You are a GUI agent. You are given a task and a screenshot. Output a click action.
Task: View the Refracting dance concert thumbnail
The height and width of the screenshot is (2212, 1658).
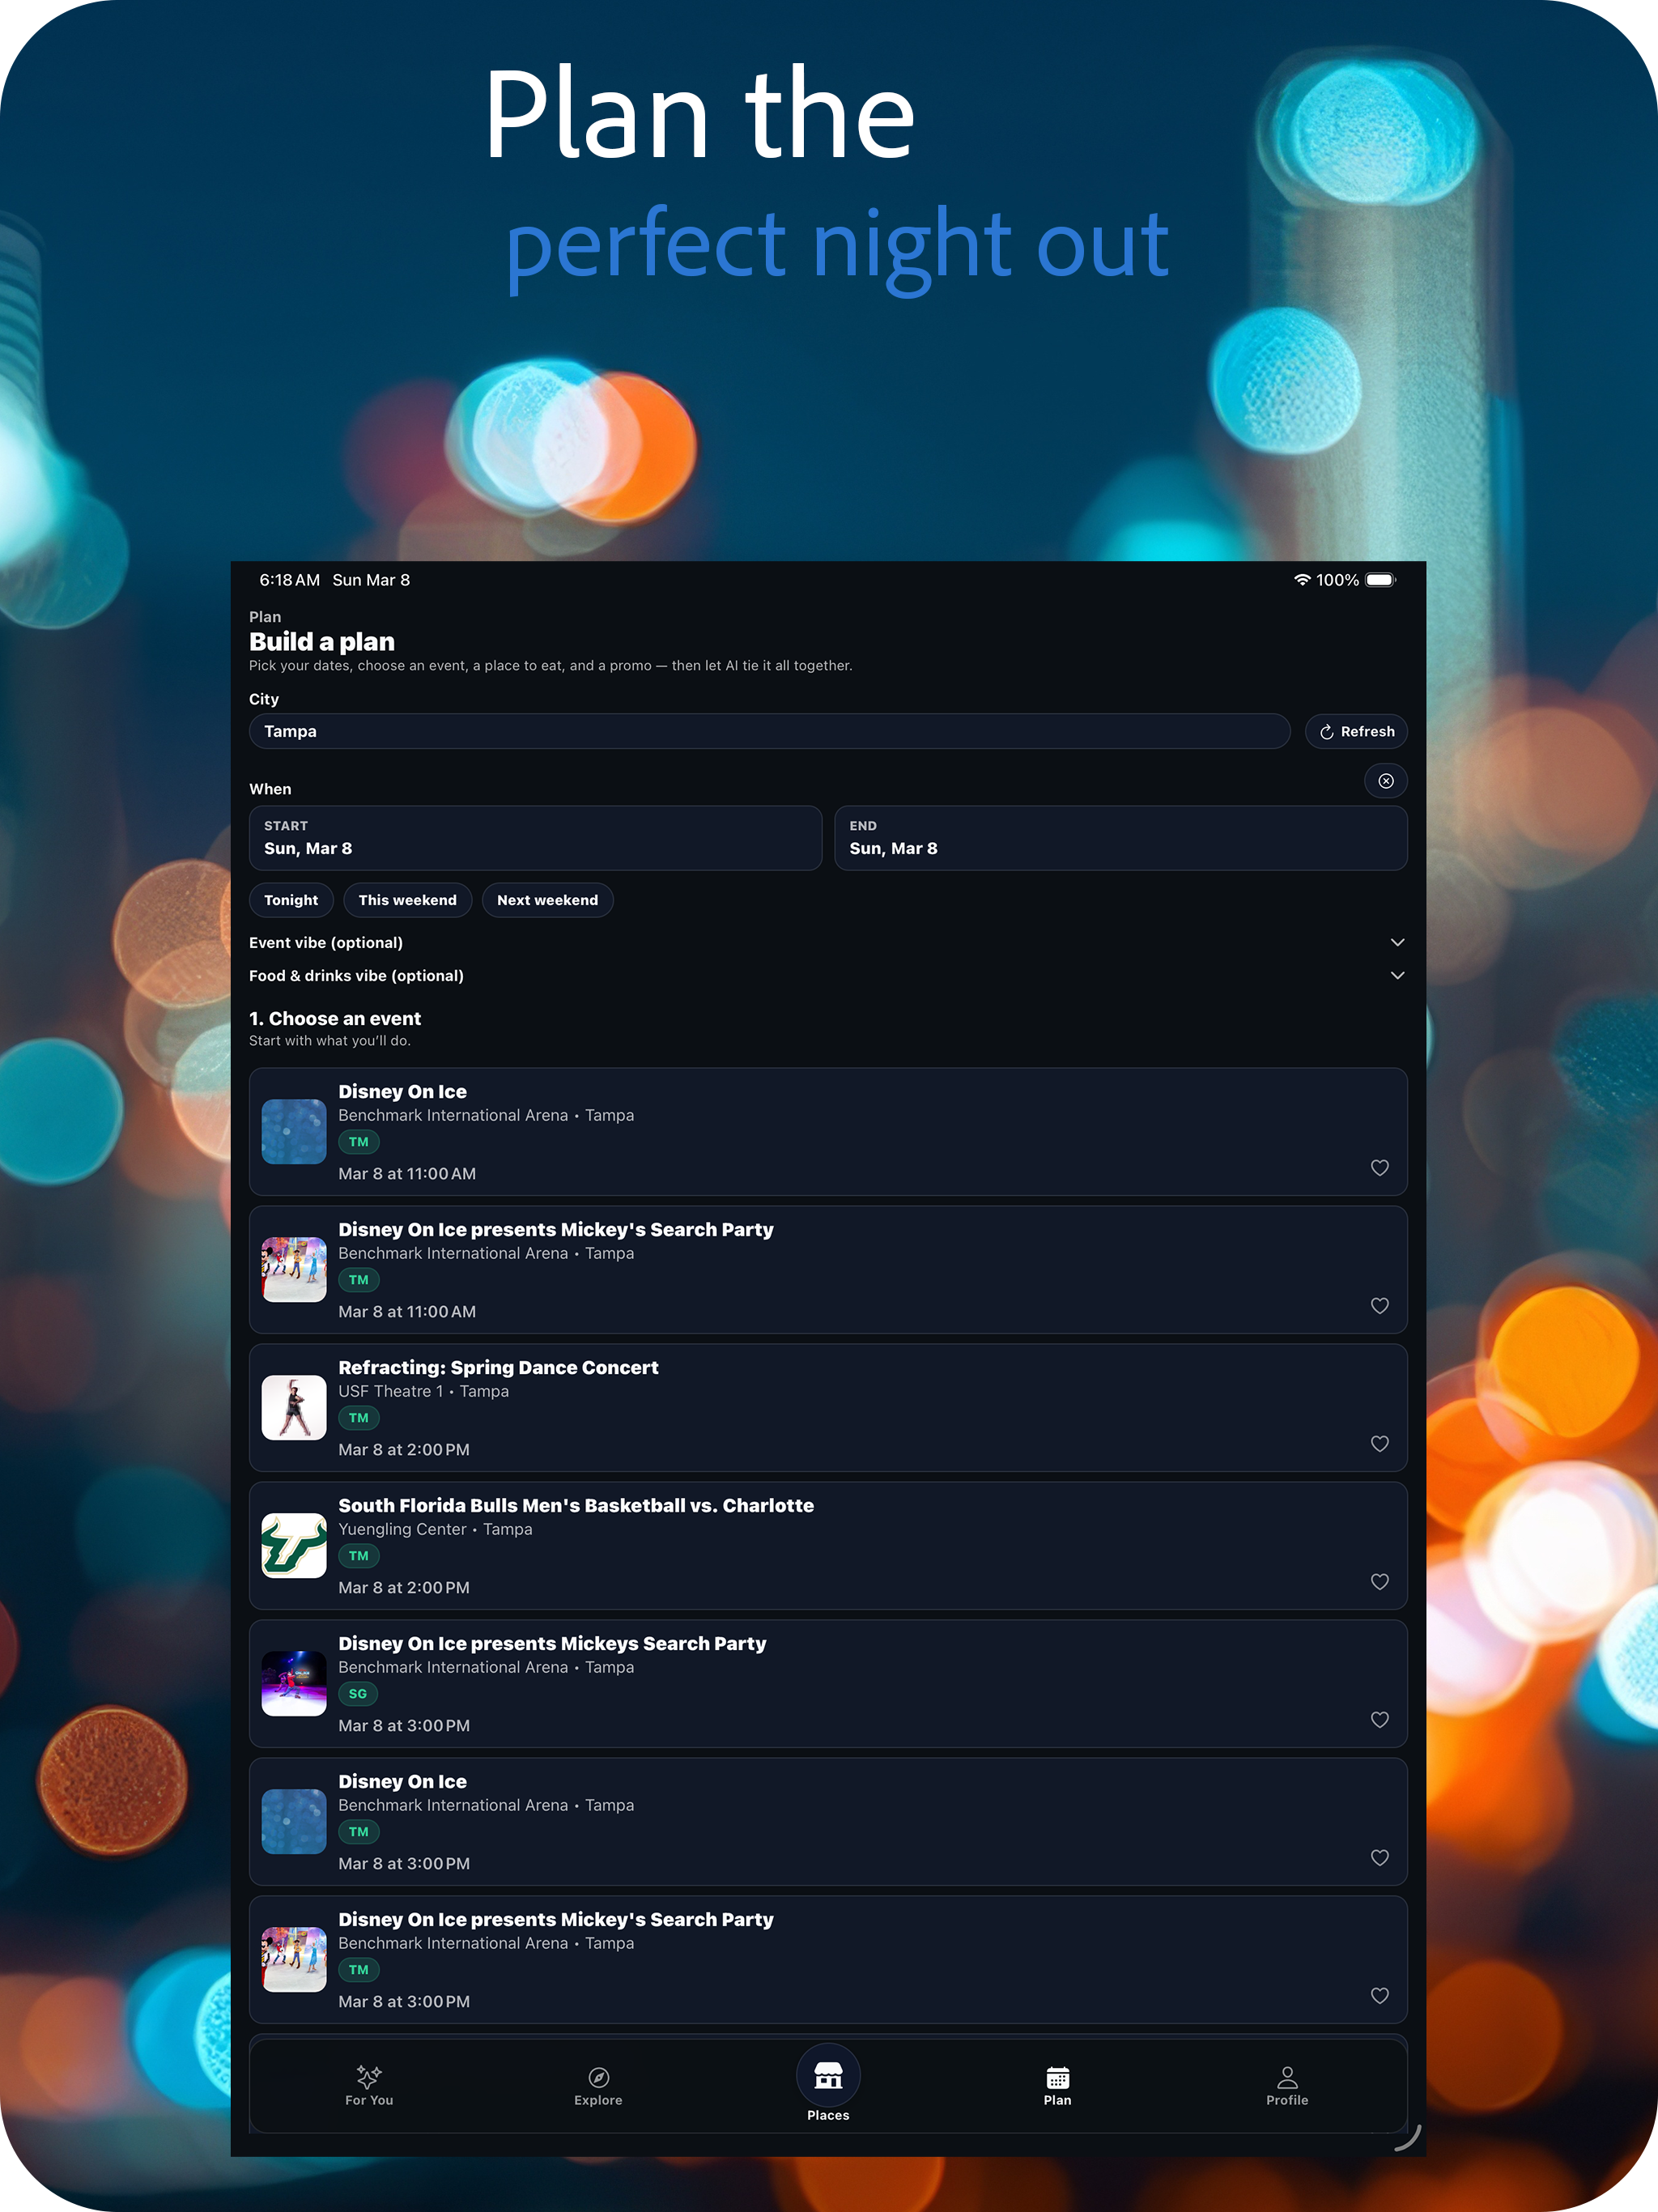[294, 1408]
